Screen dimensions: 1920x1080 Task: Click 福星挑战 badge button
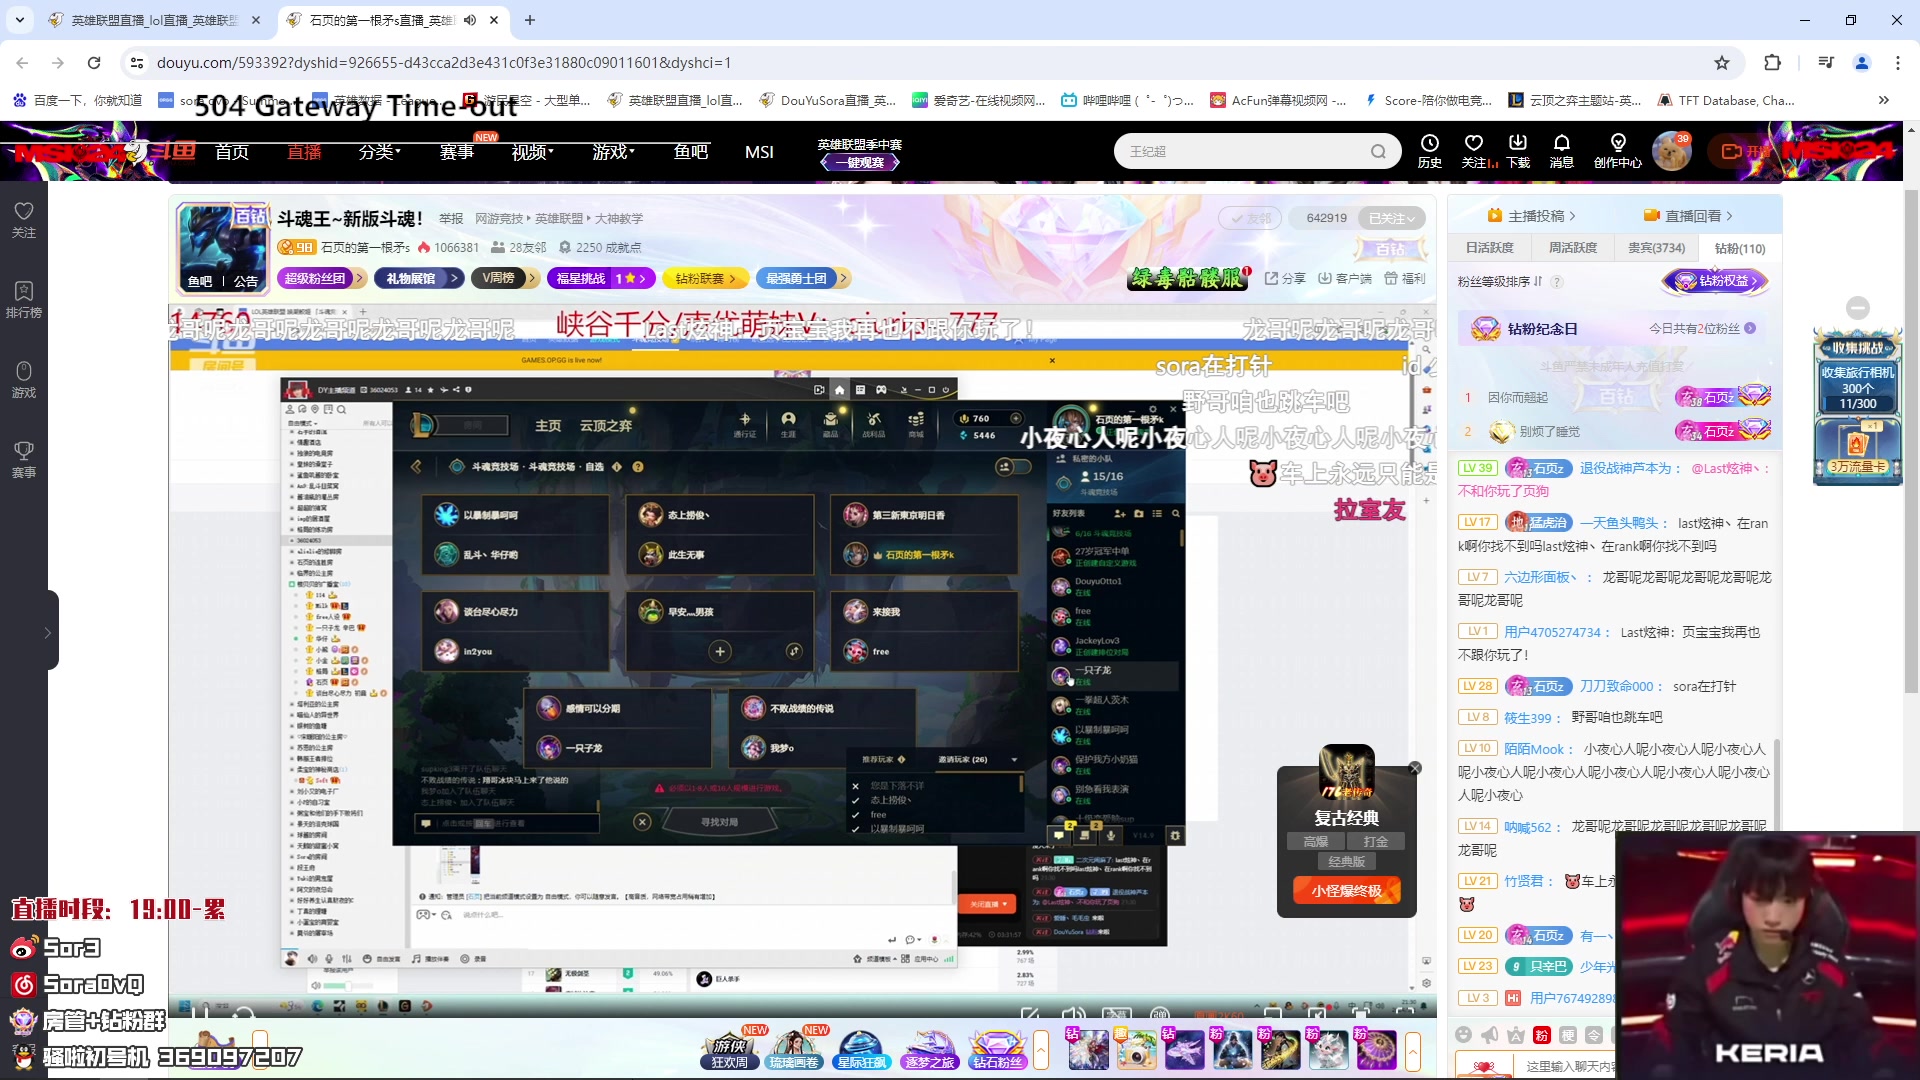click(x=601, y=279)
